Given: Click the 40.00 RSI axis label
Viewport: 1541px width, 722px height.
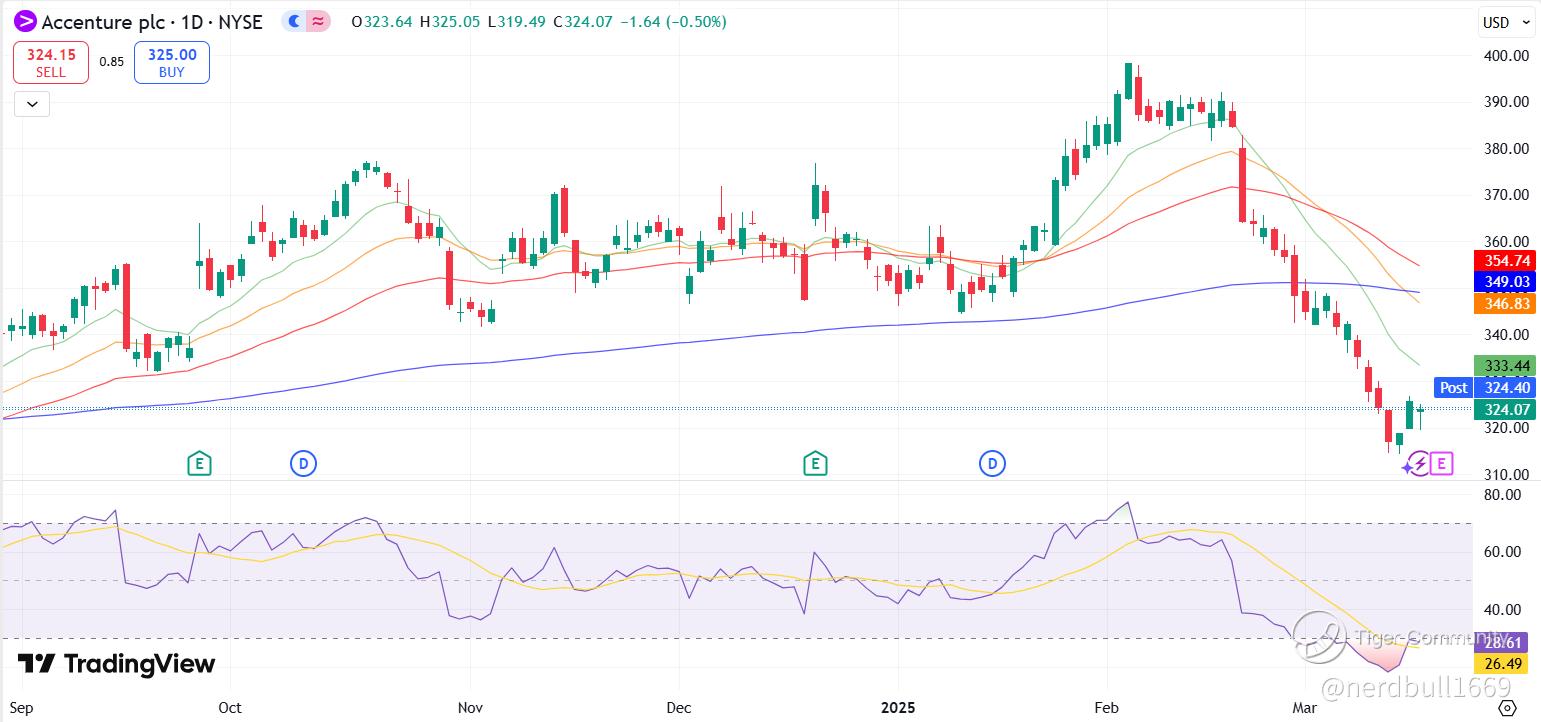Looking at the screenshot, I should tap(1502, 609).
